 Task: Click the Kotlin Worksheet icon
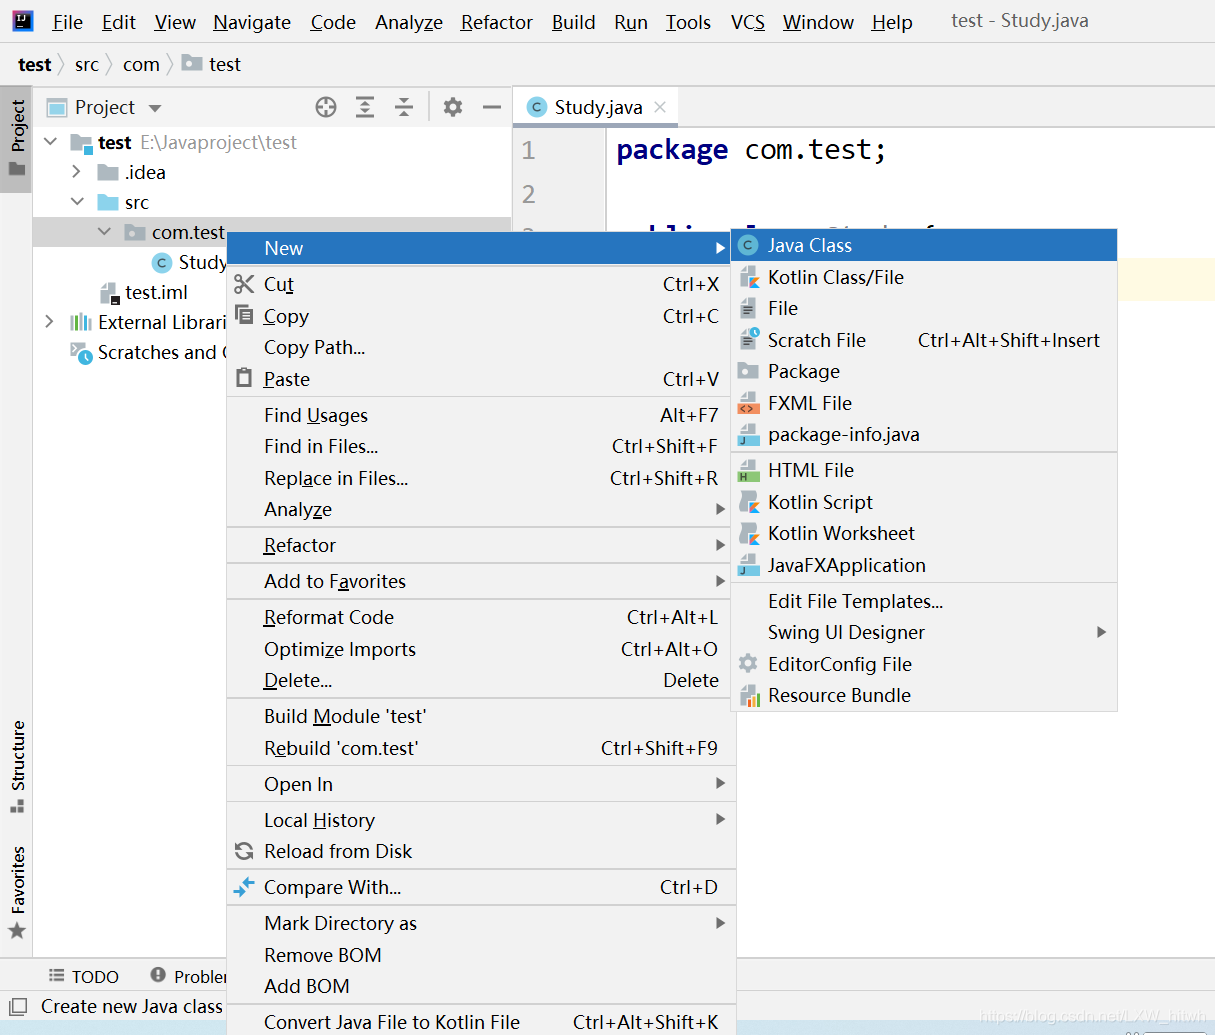(x=748, y=533)
